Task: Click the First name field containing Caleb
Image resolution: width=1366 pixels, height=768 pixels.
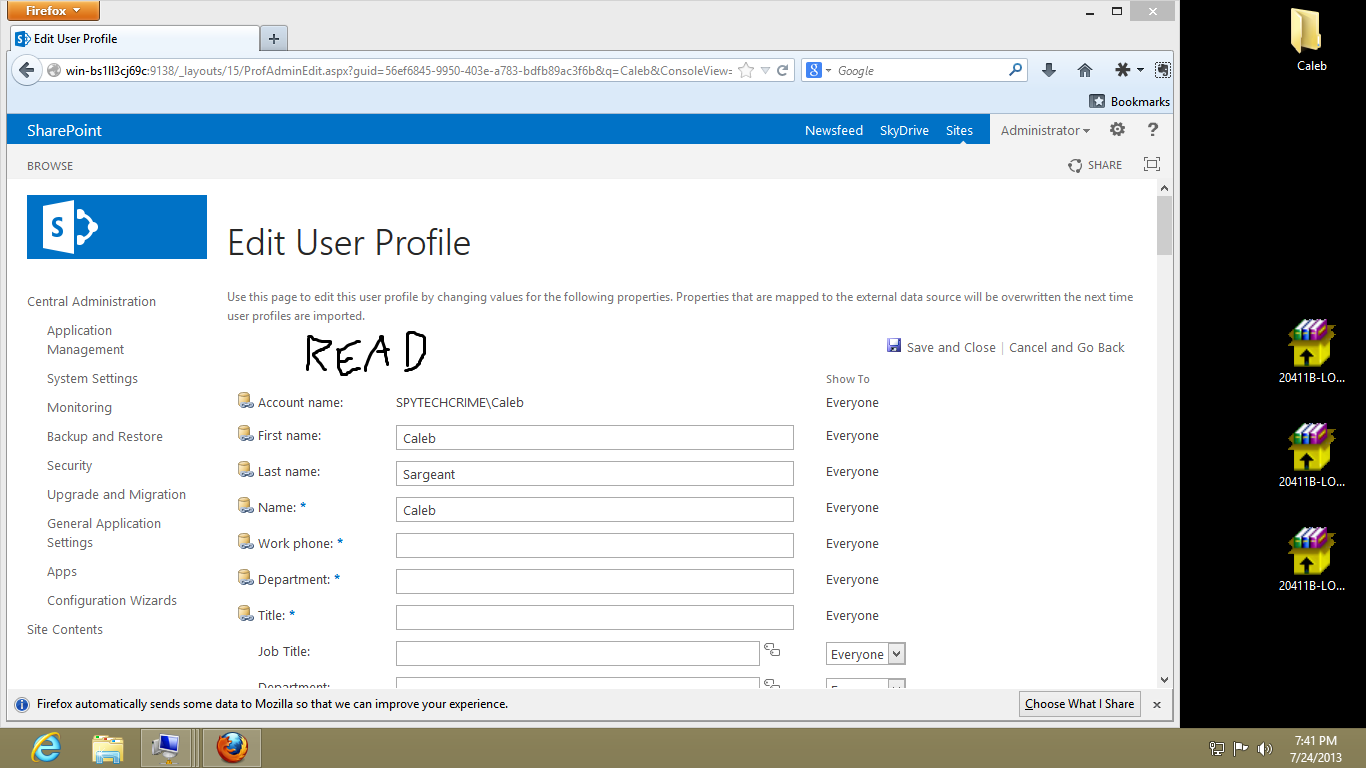Action: click(595, 437)
